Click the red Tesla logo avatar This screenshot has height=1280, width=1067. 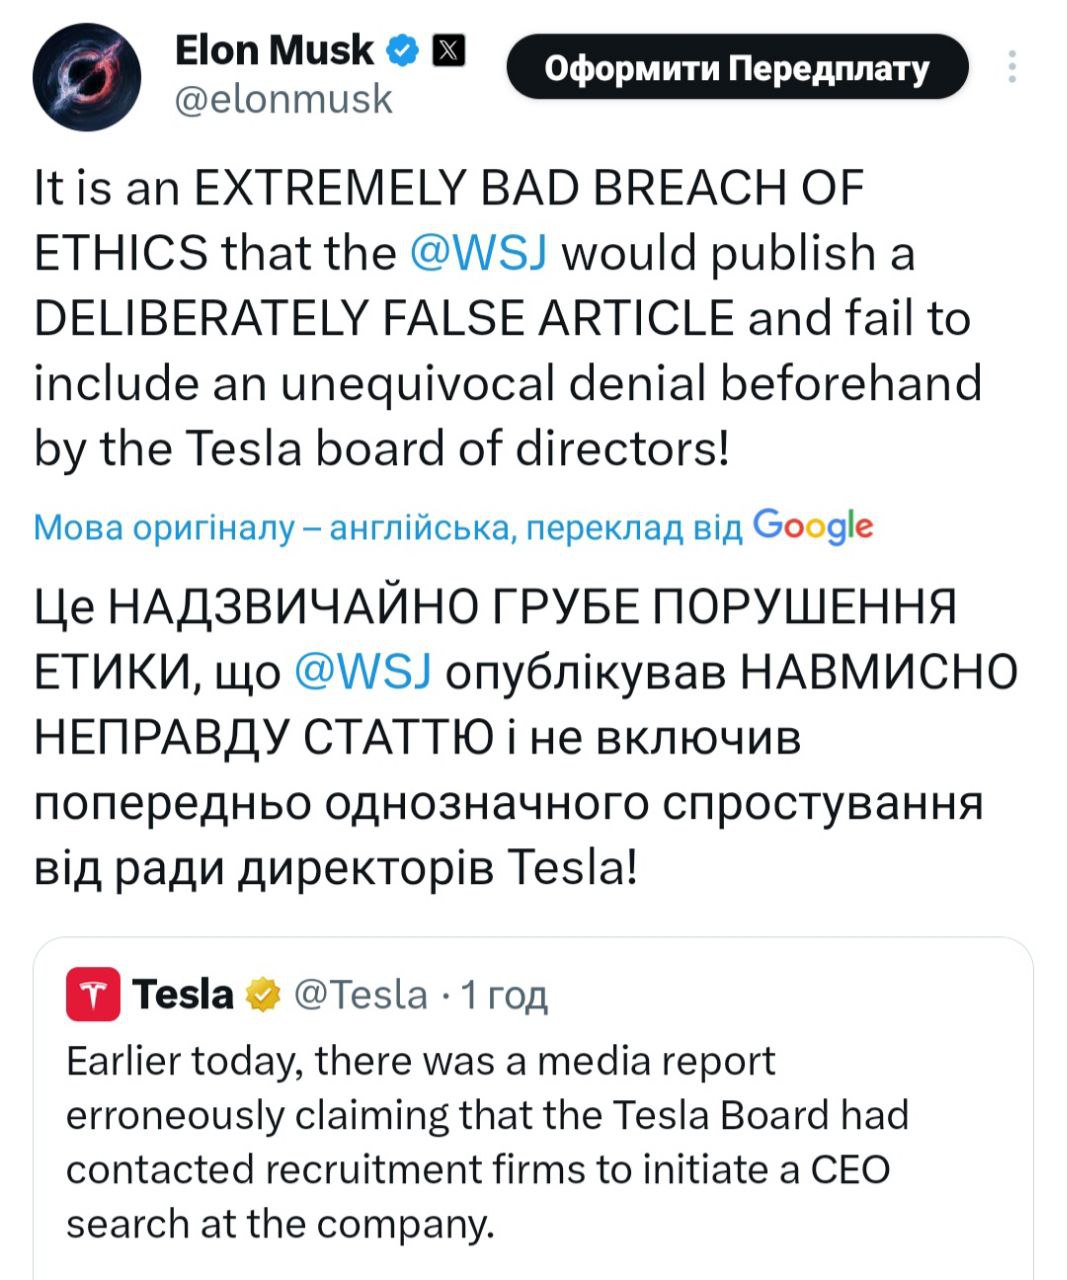click(x=93, y=995)
